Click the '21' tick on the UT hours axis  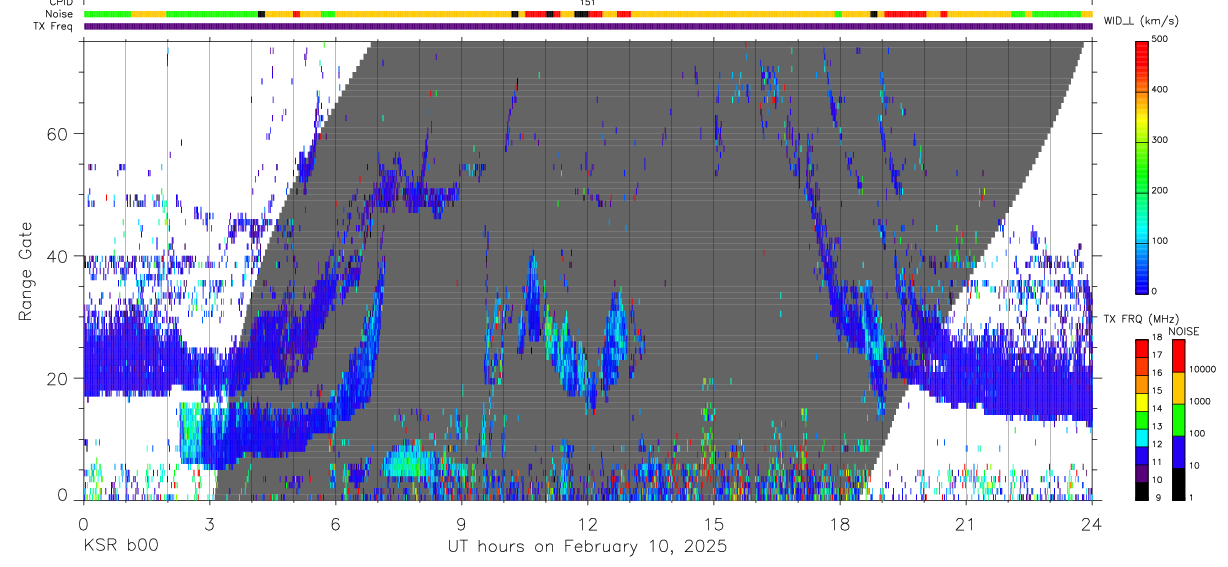click(x=965, y=524)
